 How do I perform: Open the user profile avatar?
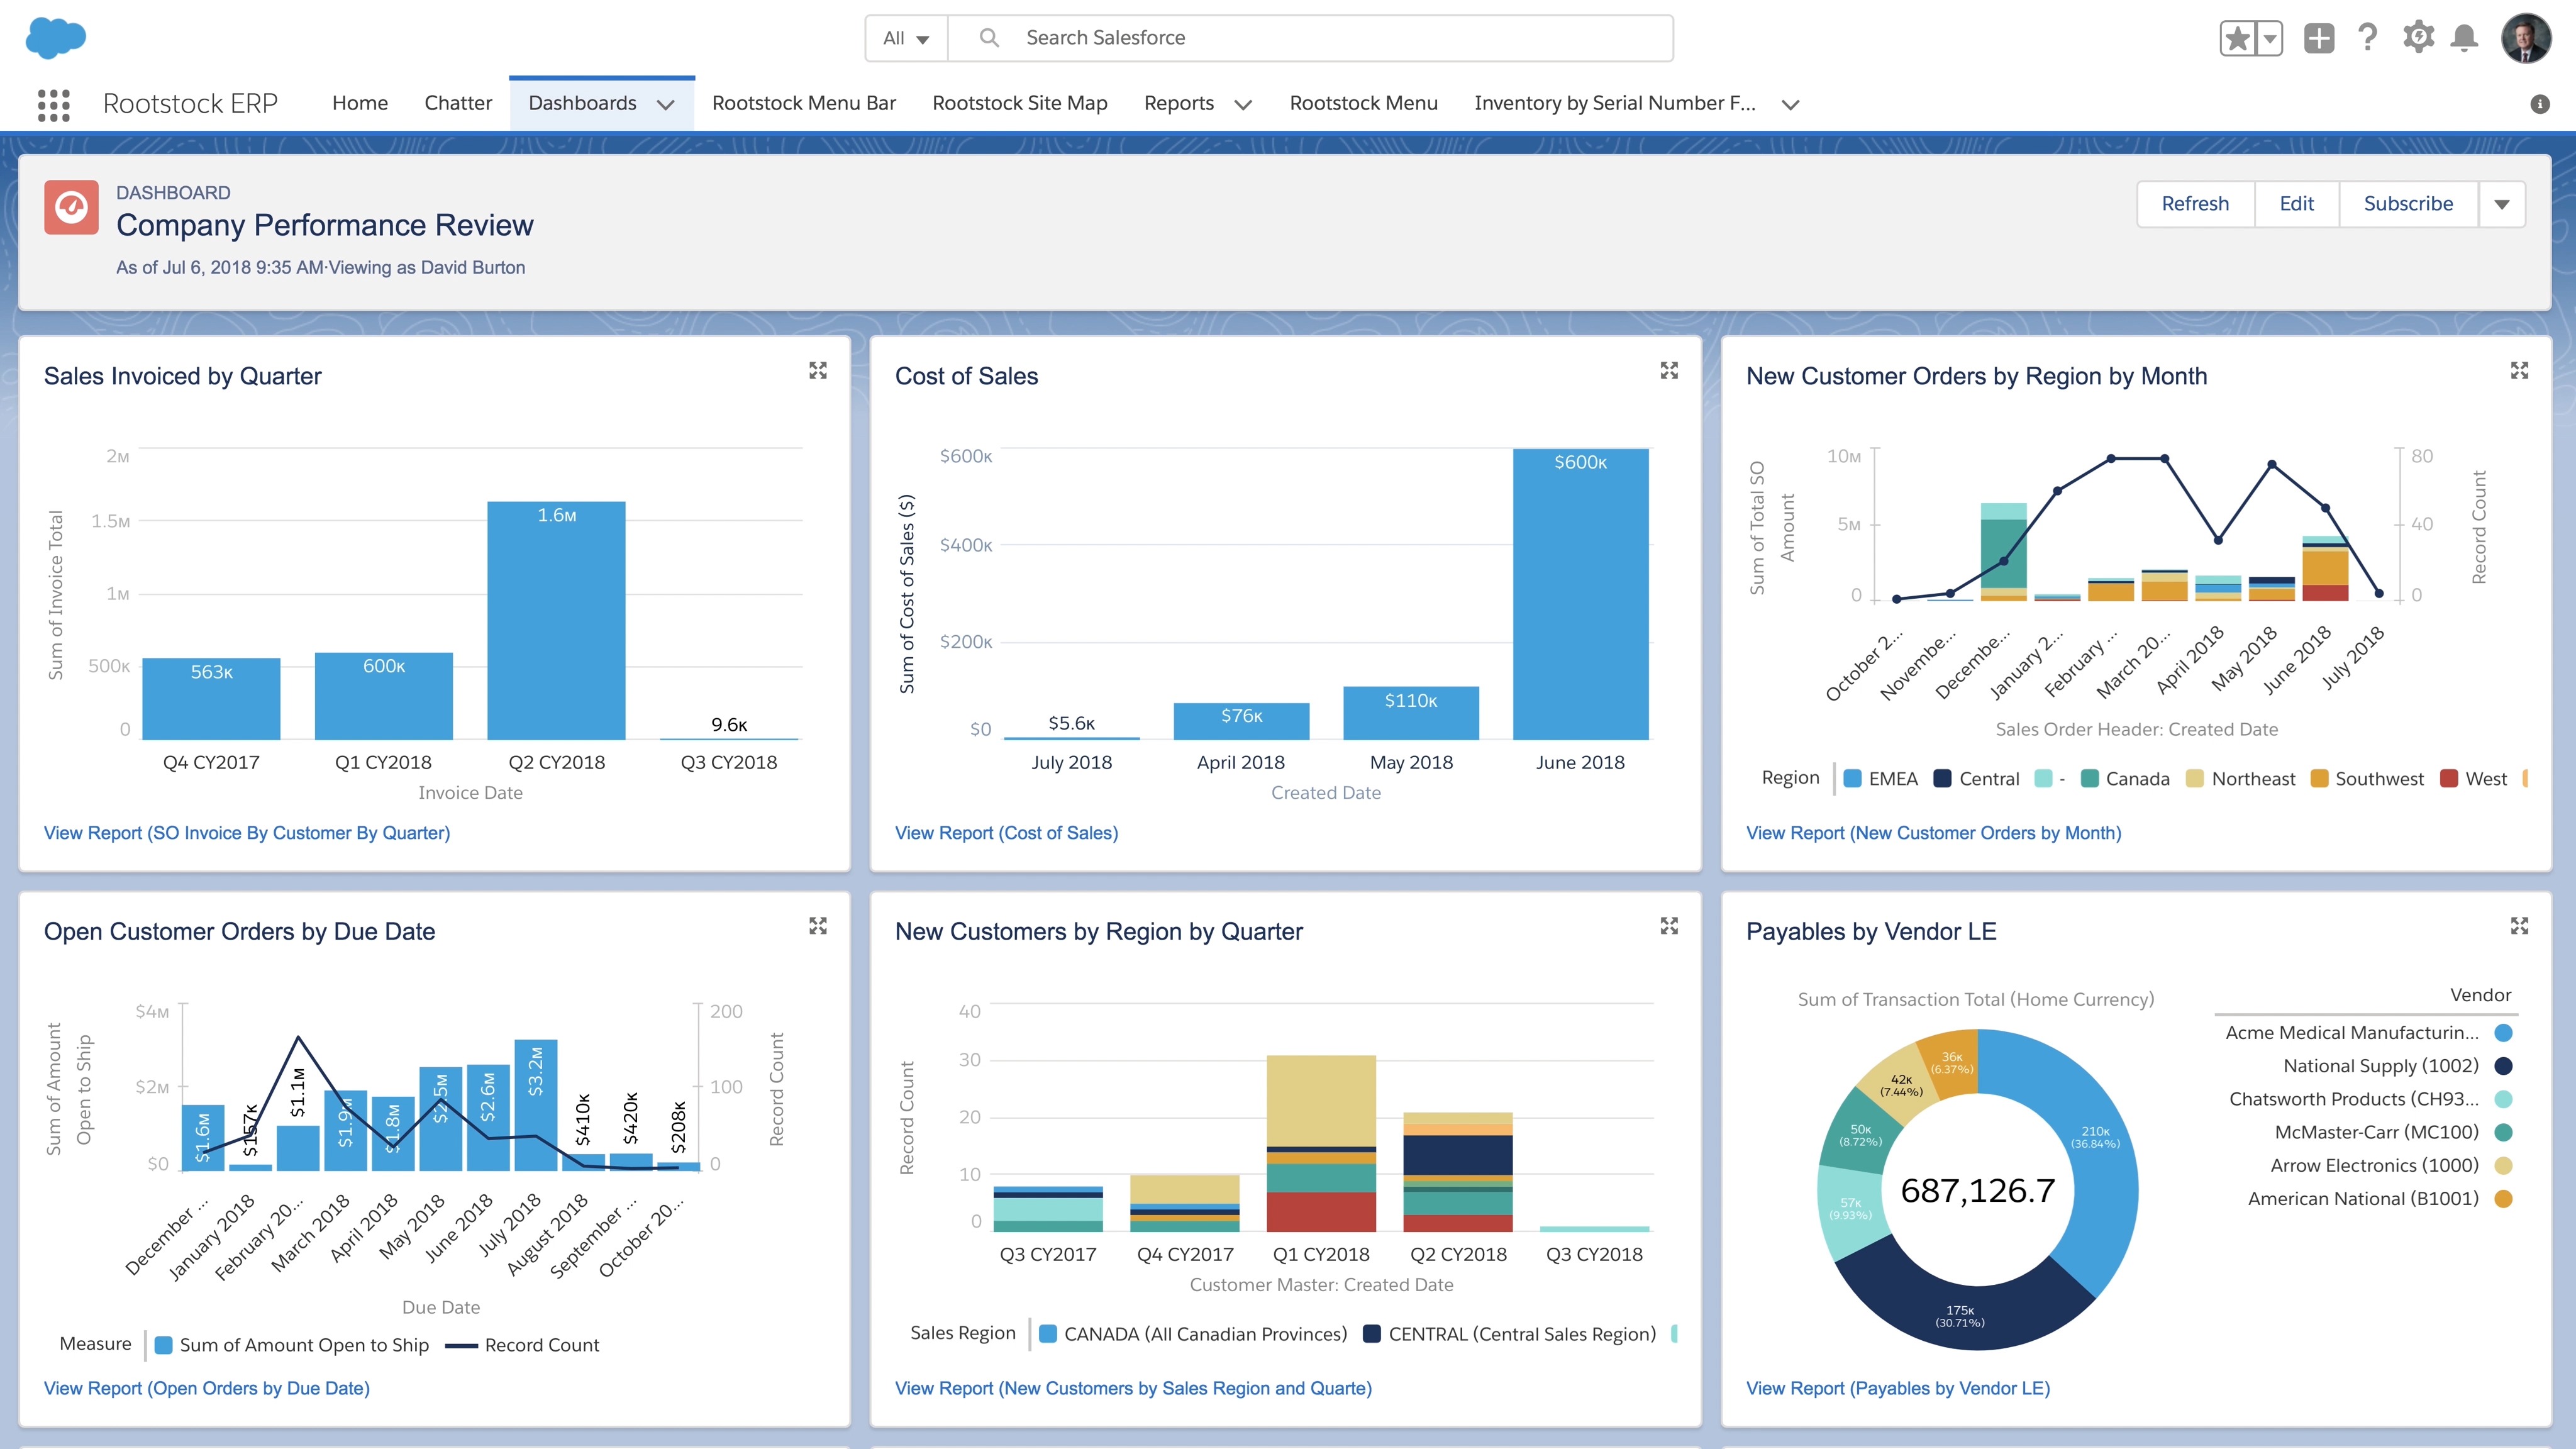pos(2526,39)
